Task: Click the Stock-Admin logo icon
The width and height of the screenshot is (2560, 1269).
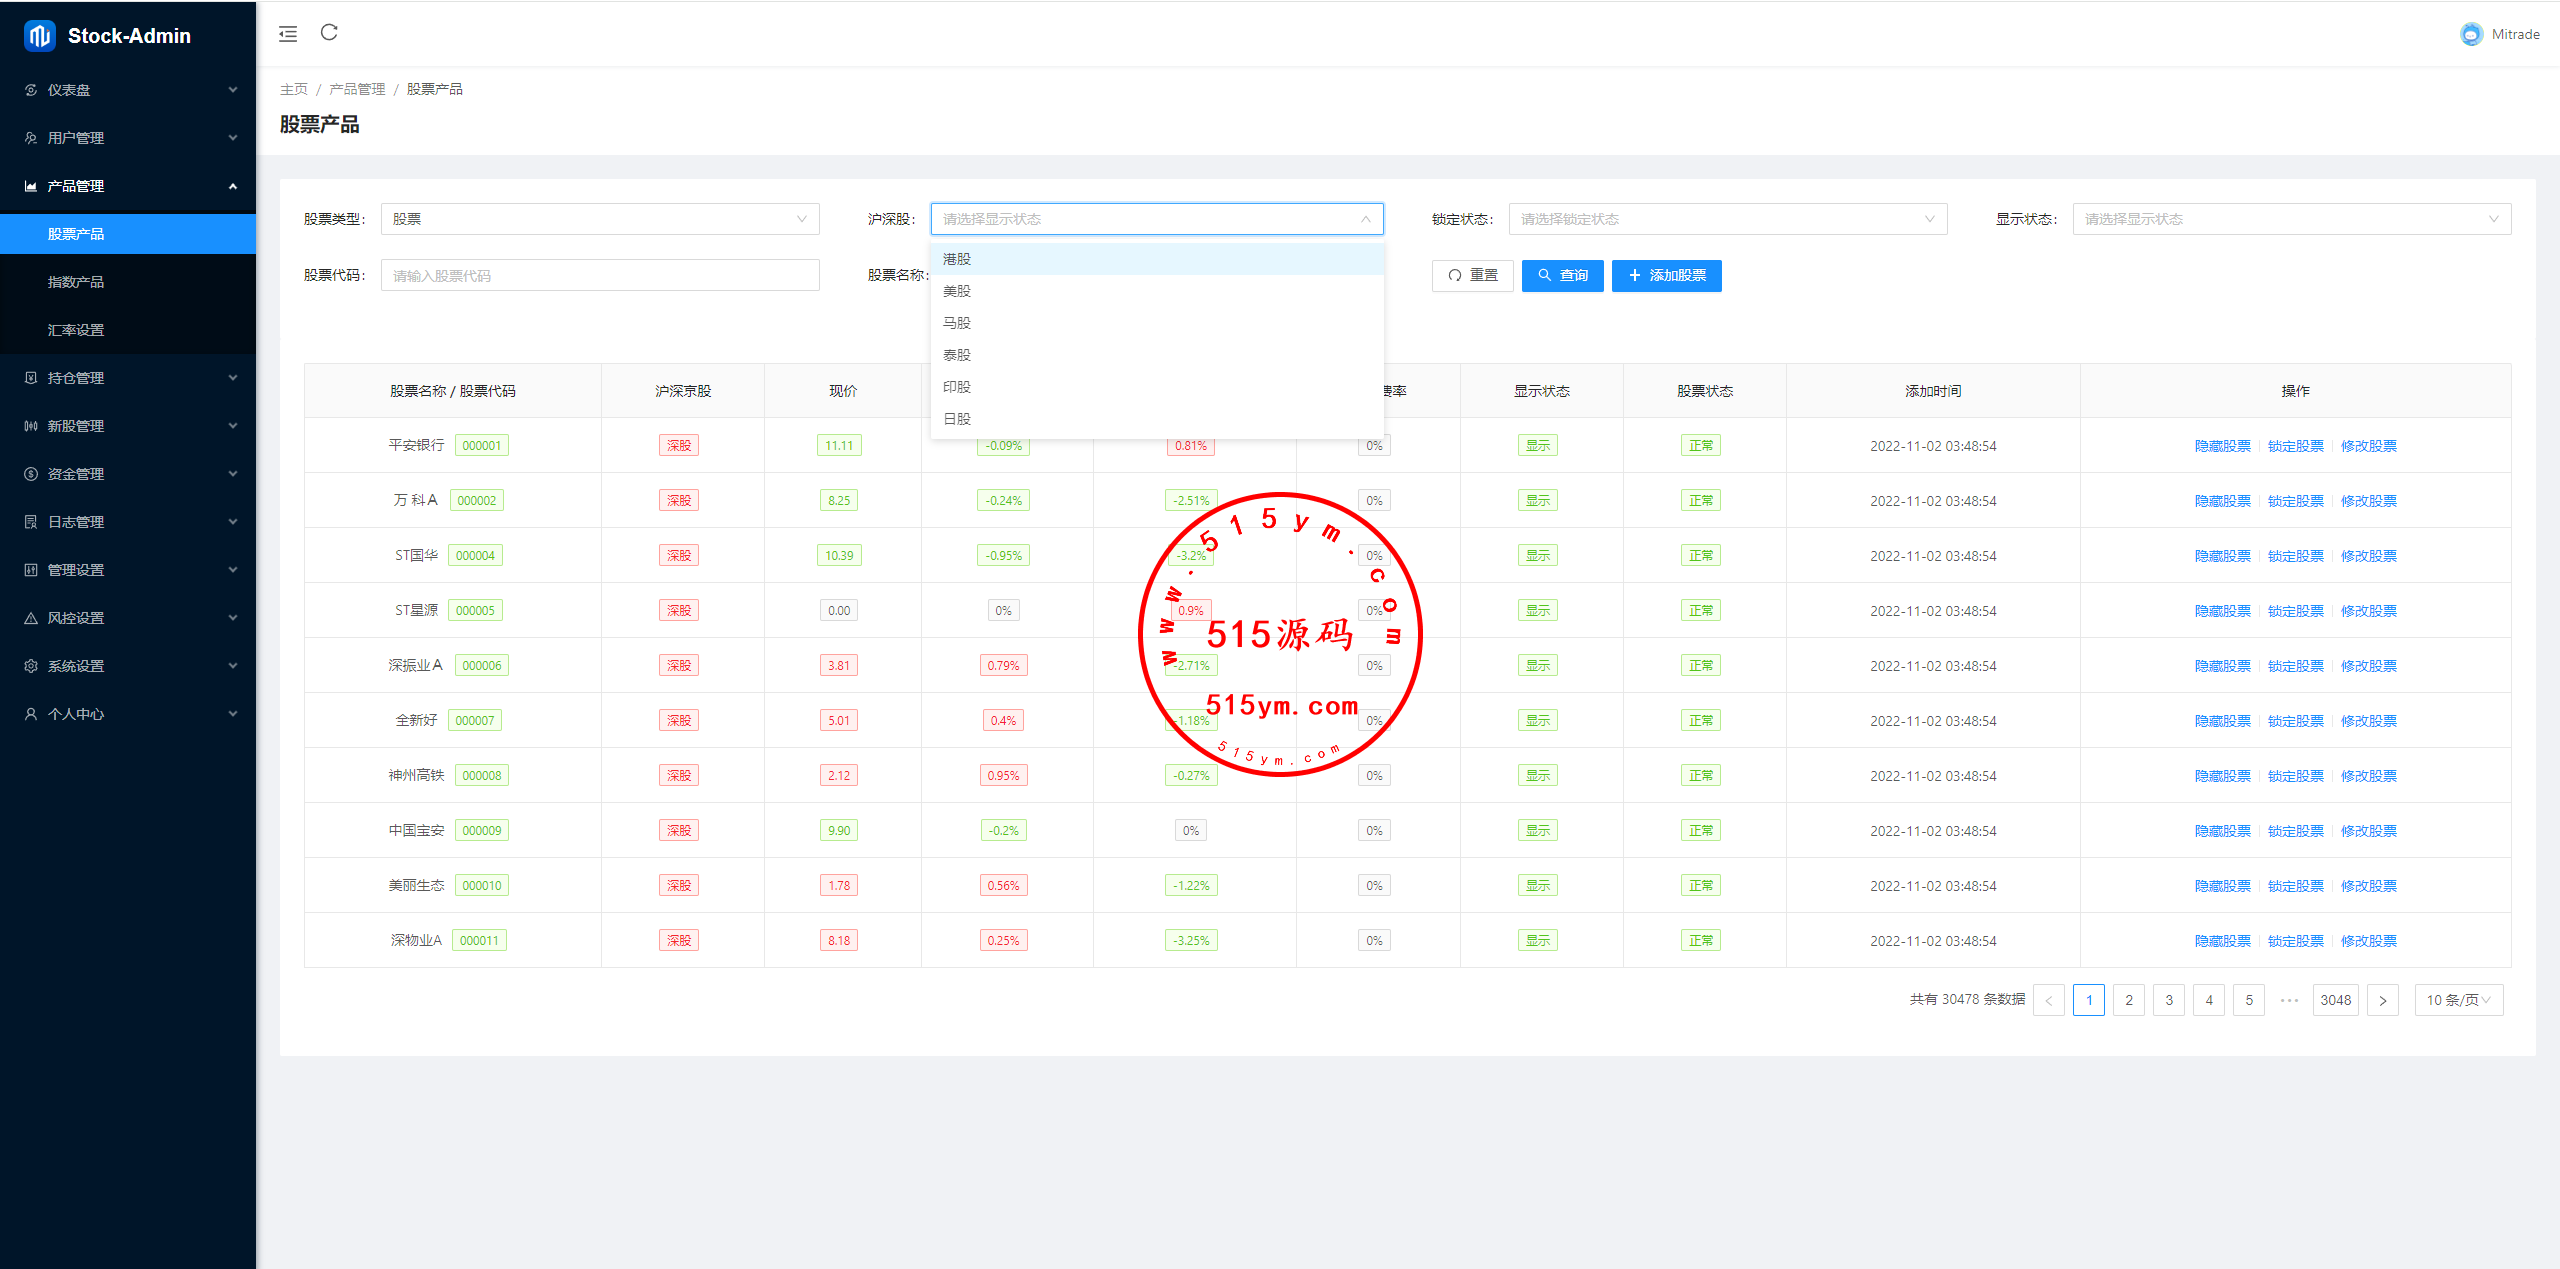Action: click(x=39, y=36)
